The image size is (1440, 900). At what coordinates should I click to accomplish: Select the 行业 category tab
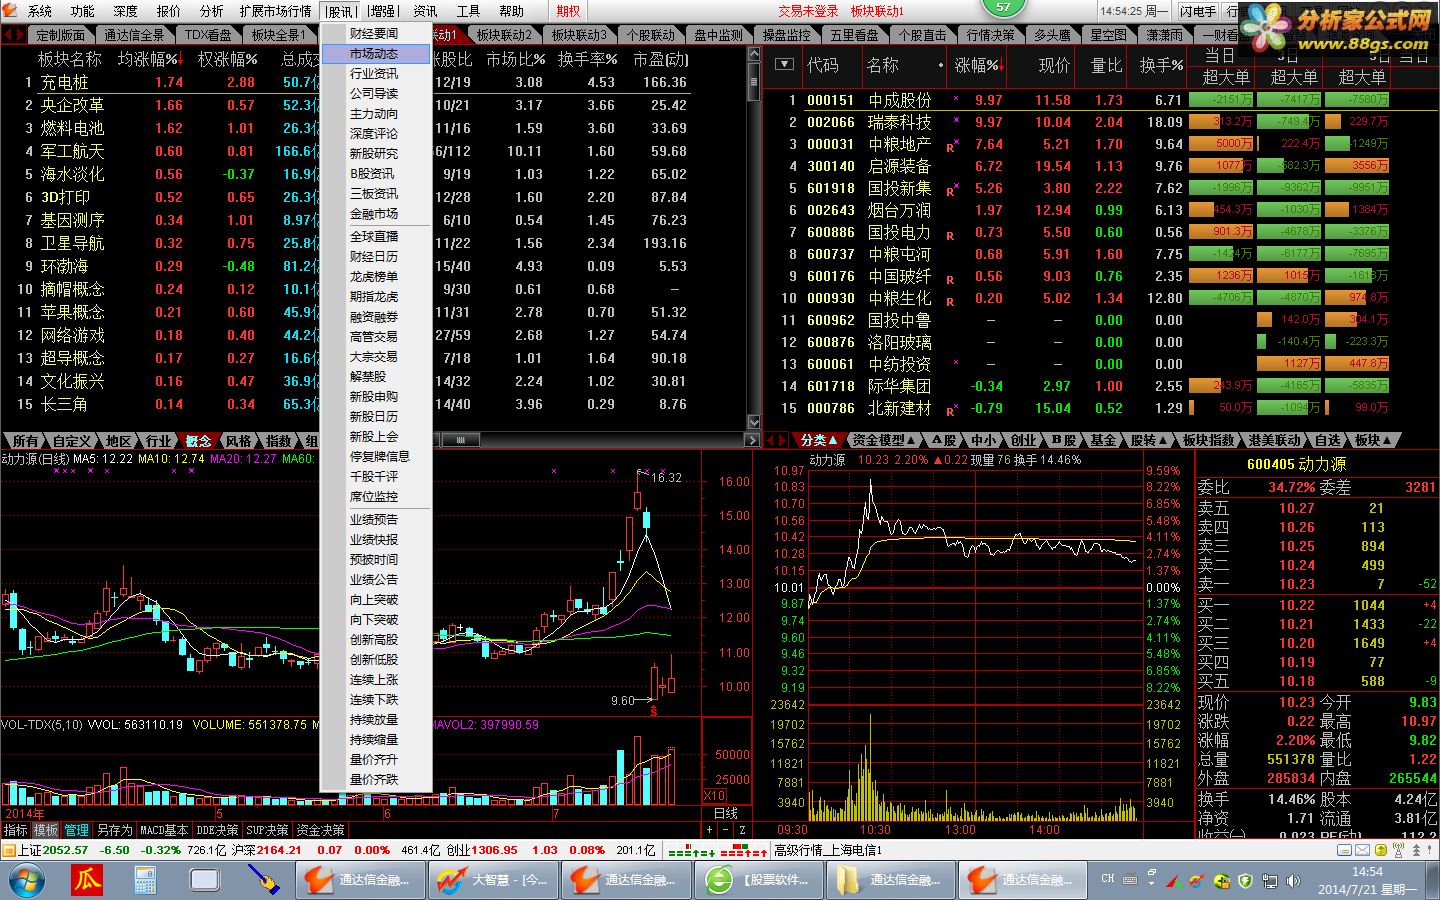pos(159,441)
